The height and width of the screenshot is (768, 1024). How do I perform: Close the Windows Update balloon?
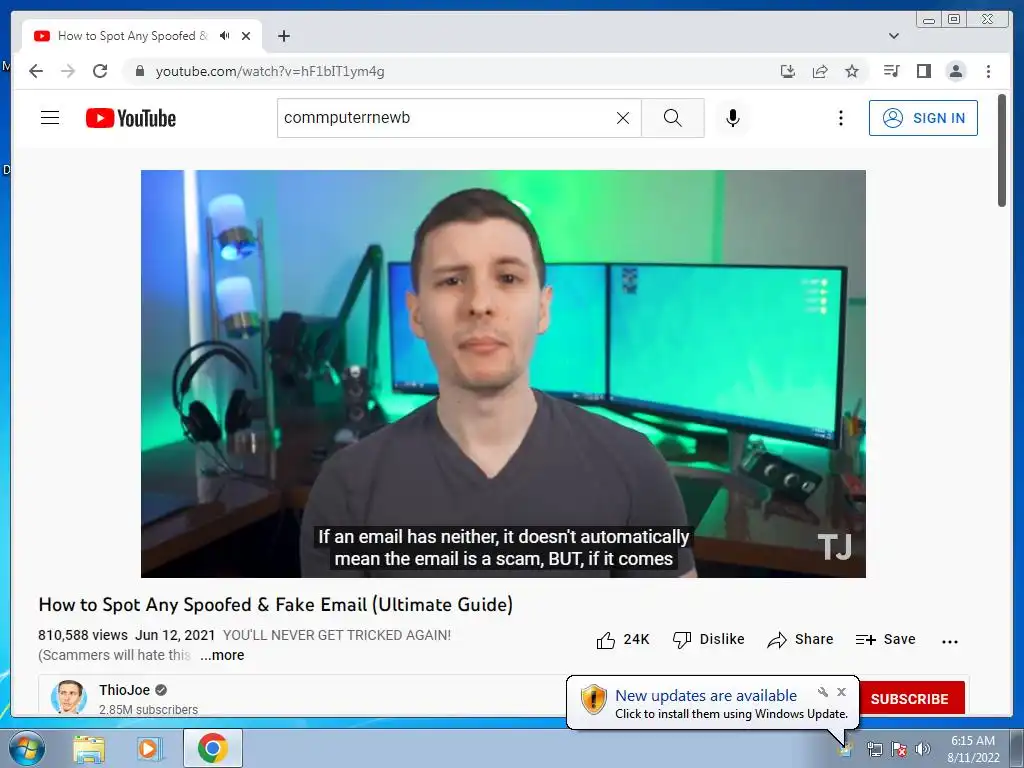(x=841, y=692)
